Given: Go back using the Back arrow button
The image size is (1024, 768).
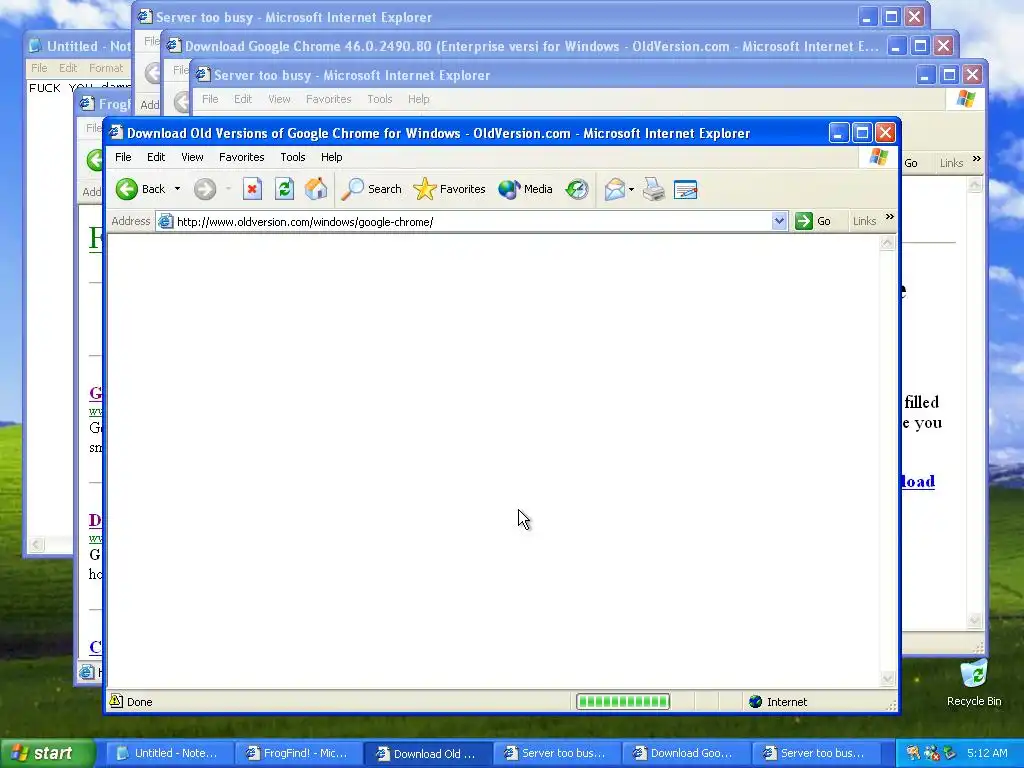Looking at the screenshot, I should coord(141,189).
